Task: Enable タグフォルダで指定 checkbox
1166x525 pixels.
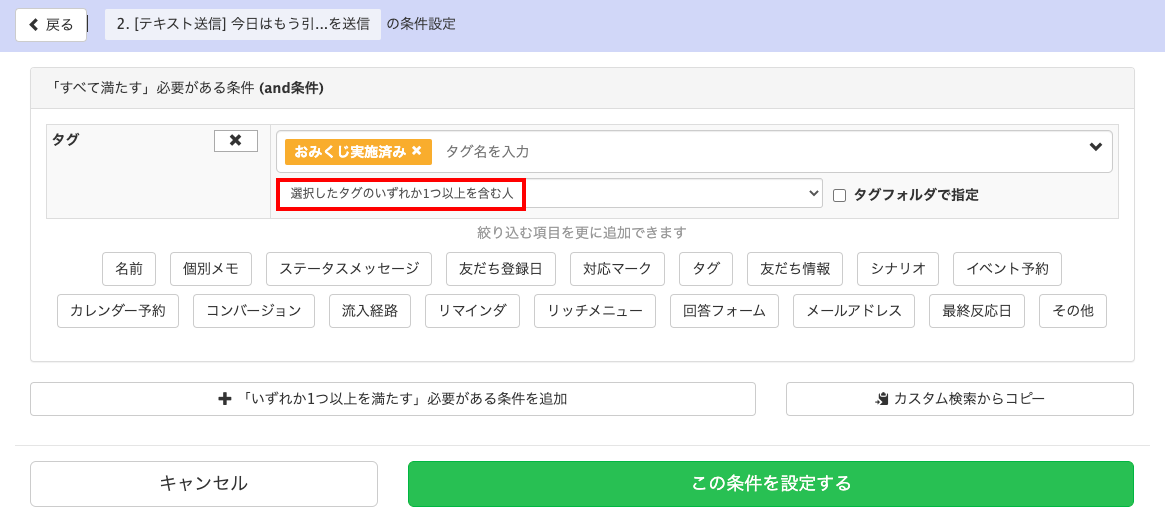Action: pyautogui.click(x=840, y=196)
